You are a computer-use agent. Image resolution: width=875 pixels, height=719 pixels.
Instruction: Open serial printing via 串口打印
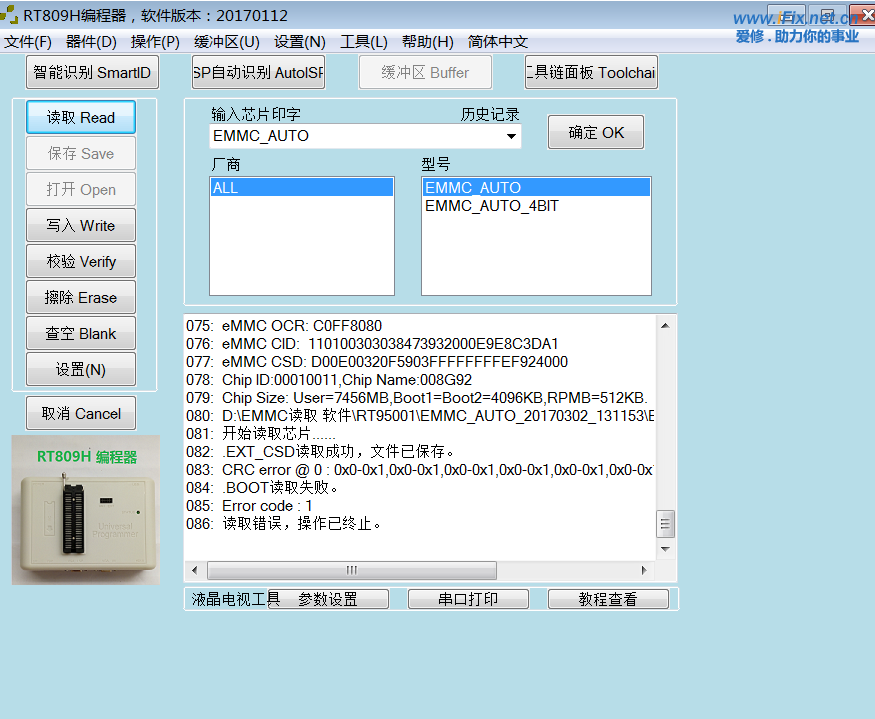(x=468, y=598)
